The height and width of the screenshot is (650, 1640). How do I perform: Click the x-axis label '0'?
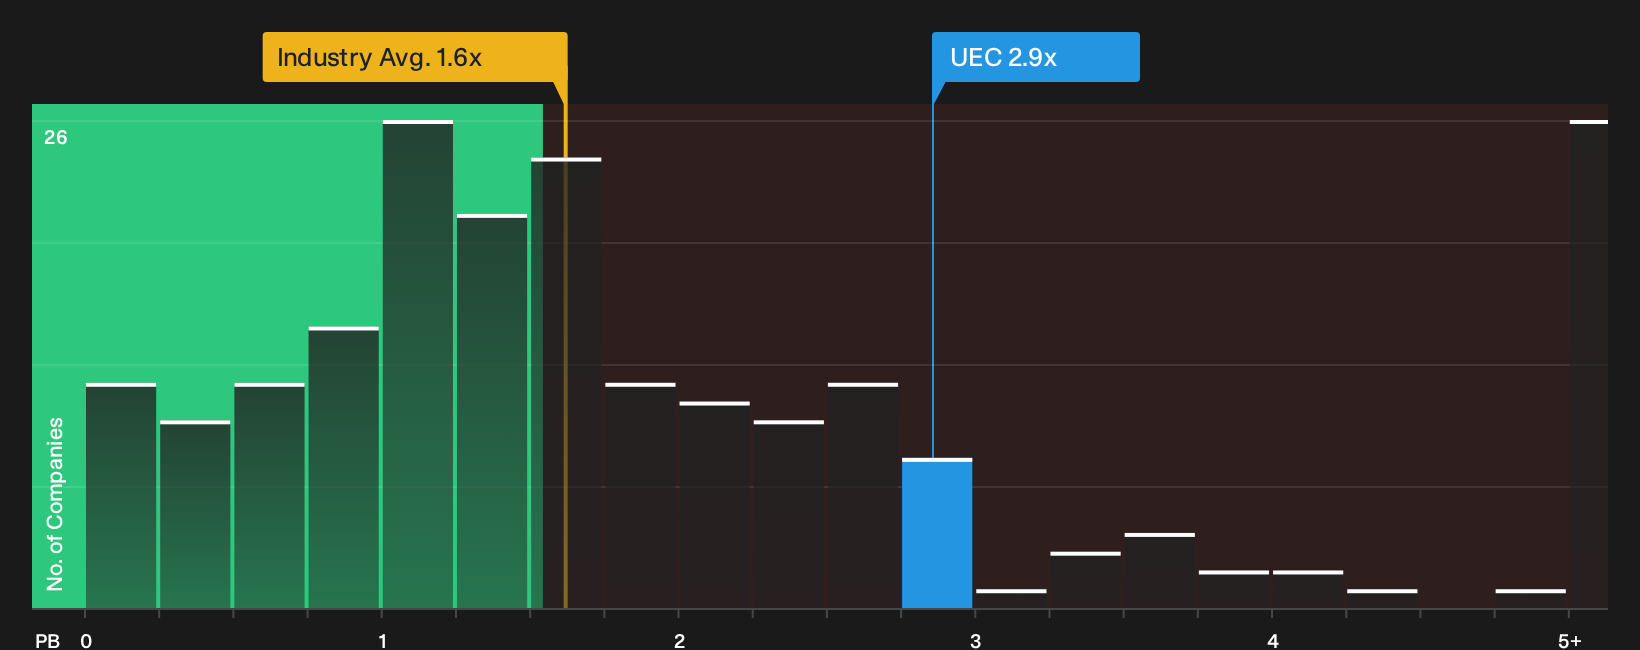tap(86, 641)
